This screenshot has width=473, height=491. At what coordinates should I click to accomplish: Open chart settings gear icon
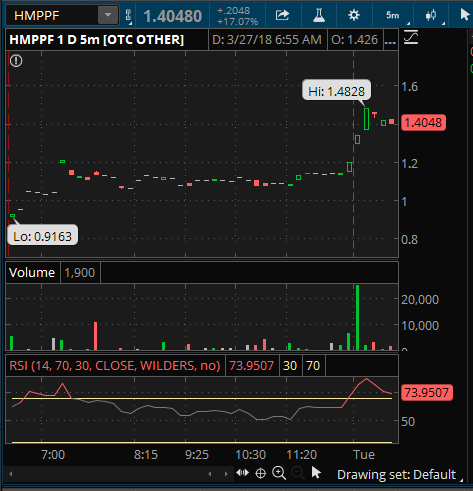[354, 15]
